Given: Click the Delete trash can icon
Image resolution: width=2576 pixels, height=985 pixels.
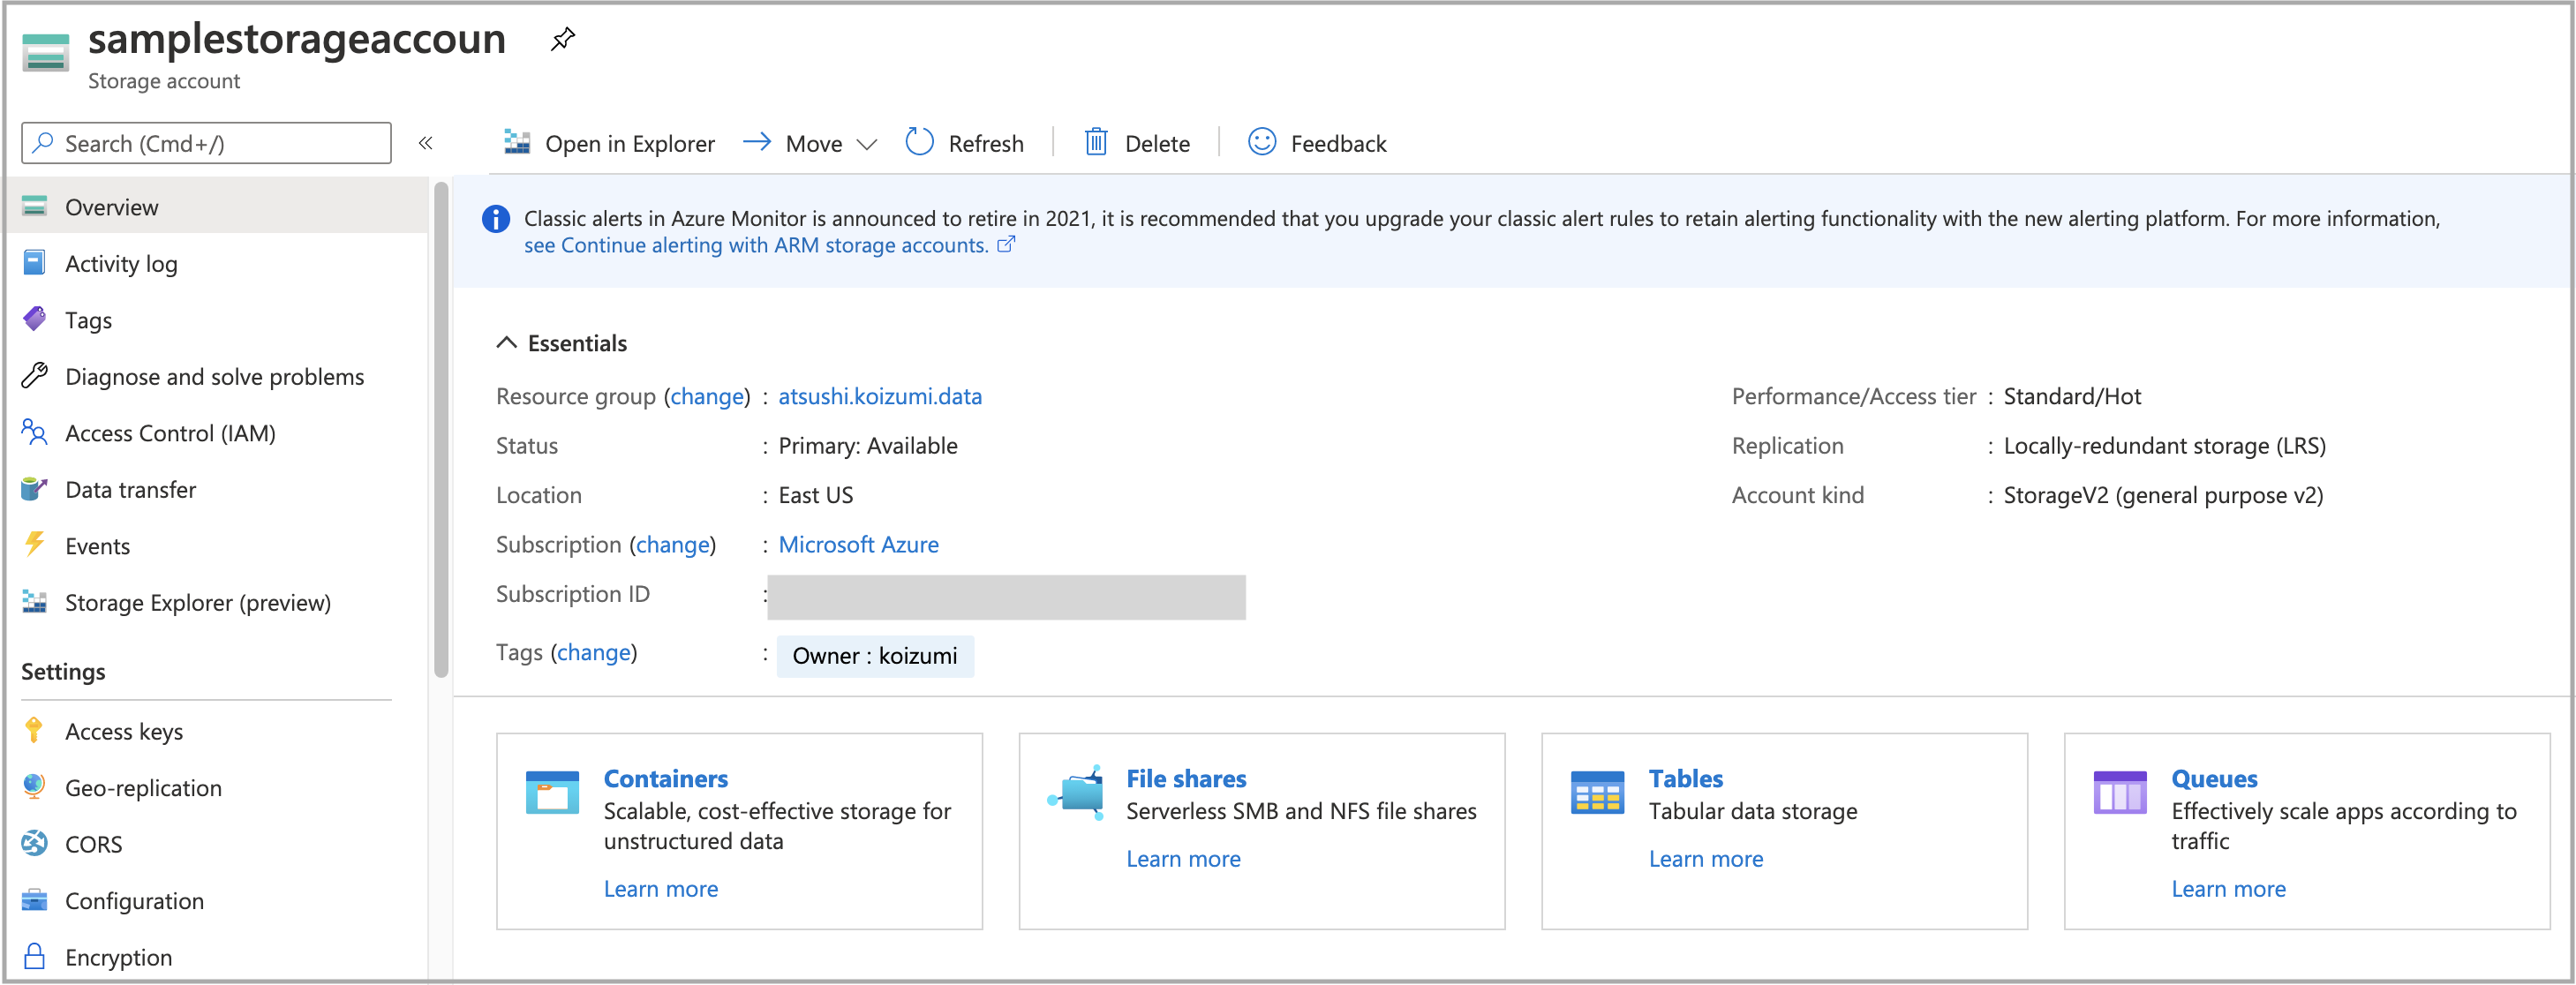Looking at the screenshot, I should click(1096, 142).
